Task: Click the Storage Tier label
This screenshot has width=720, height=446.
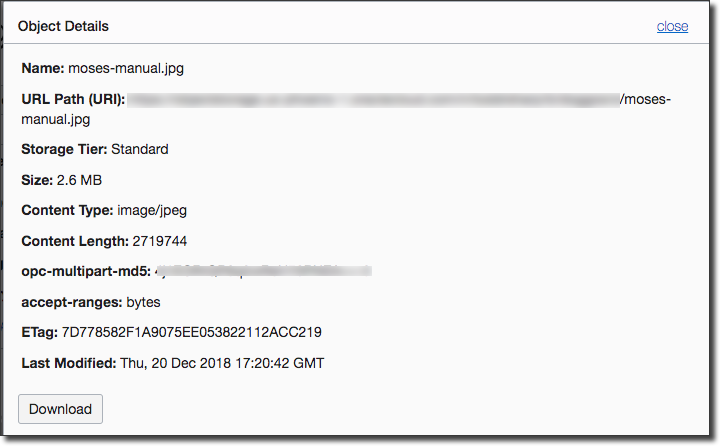Action: click(64, 149)
